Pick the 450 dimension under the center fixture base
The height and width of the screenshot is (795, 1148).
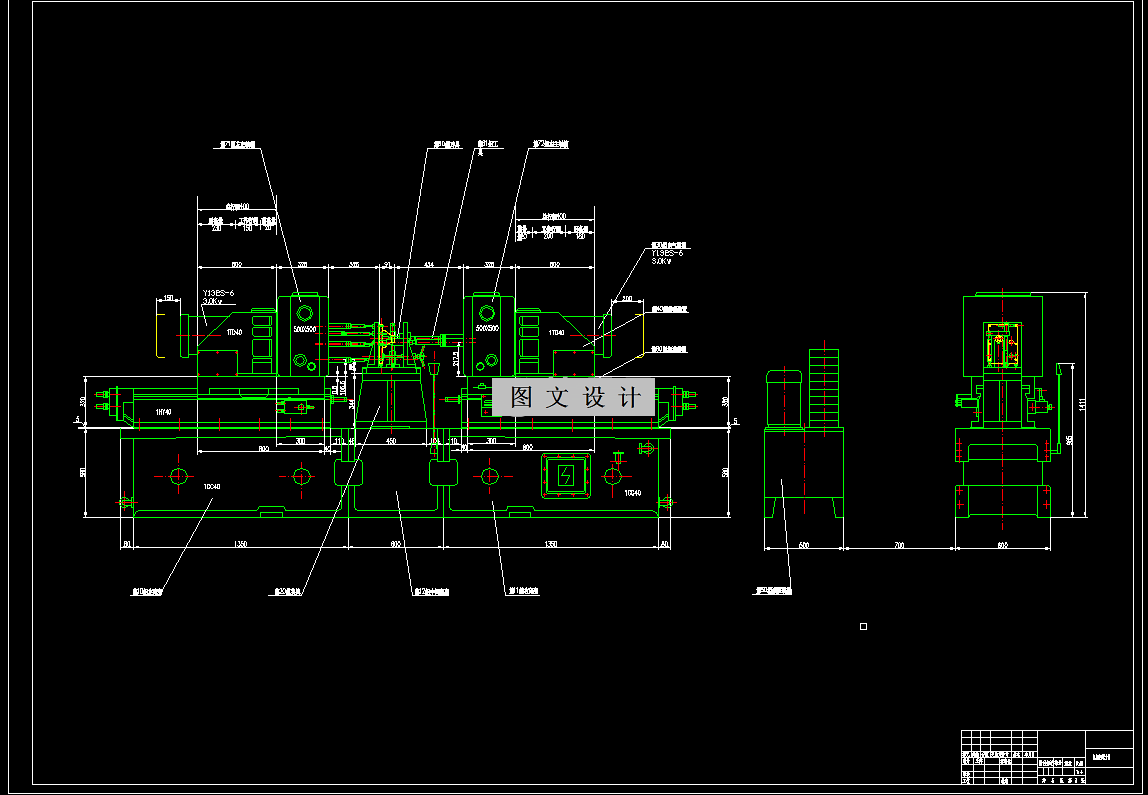click(390, 441)
